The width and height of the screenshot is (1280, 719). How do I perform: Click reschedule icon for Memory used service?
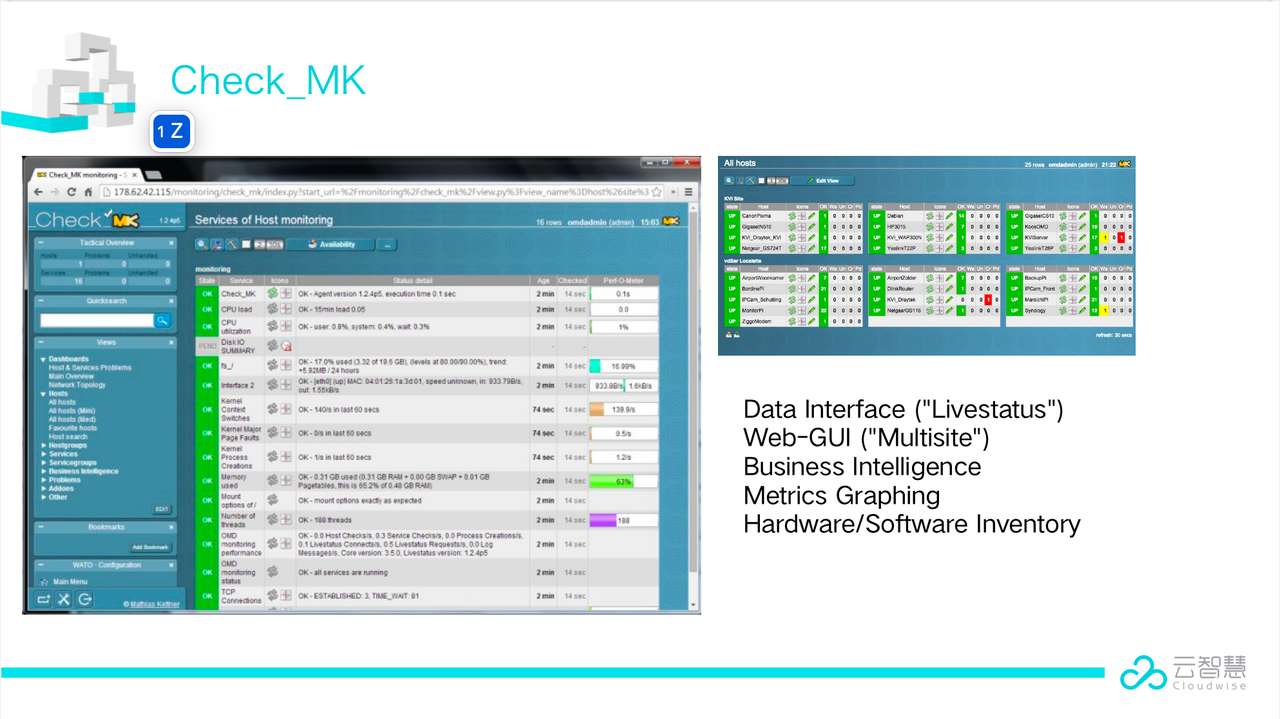(272, 480)
